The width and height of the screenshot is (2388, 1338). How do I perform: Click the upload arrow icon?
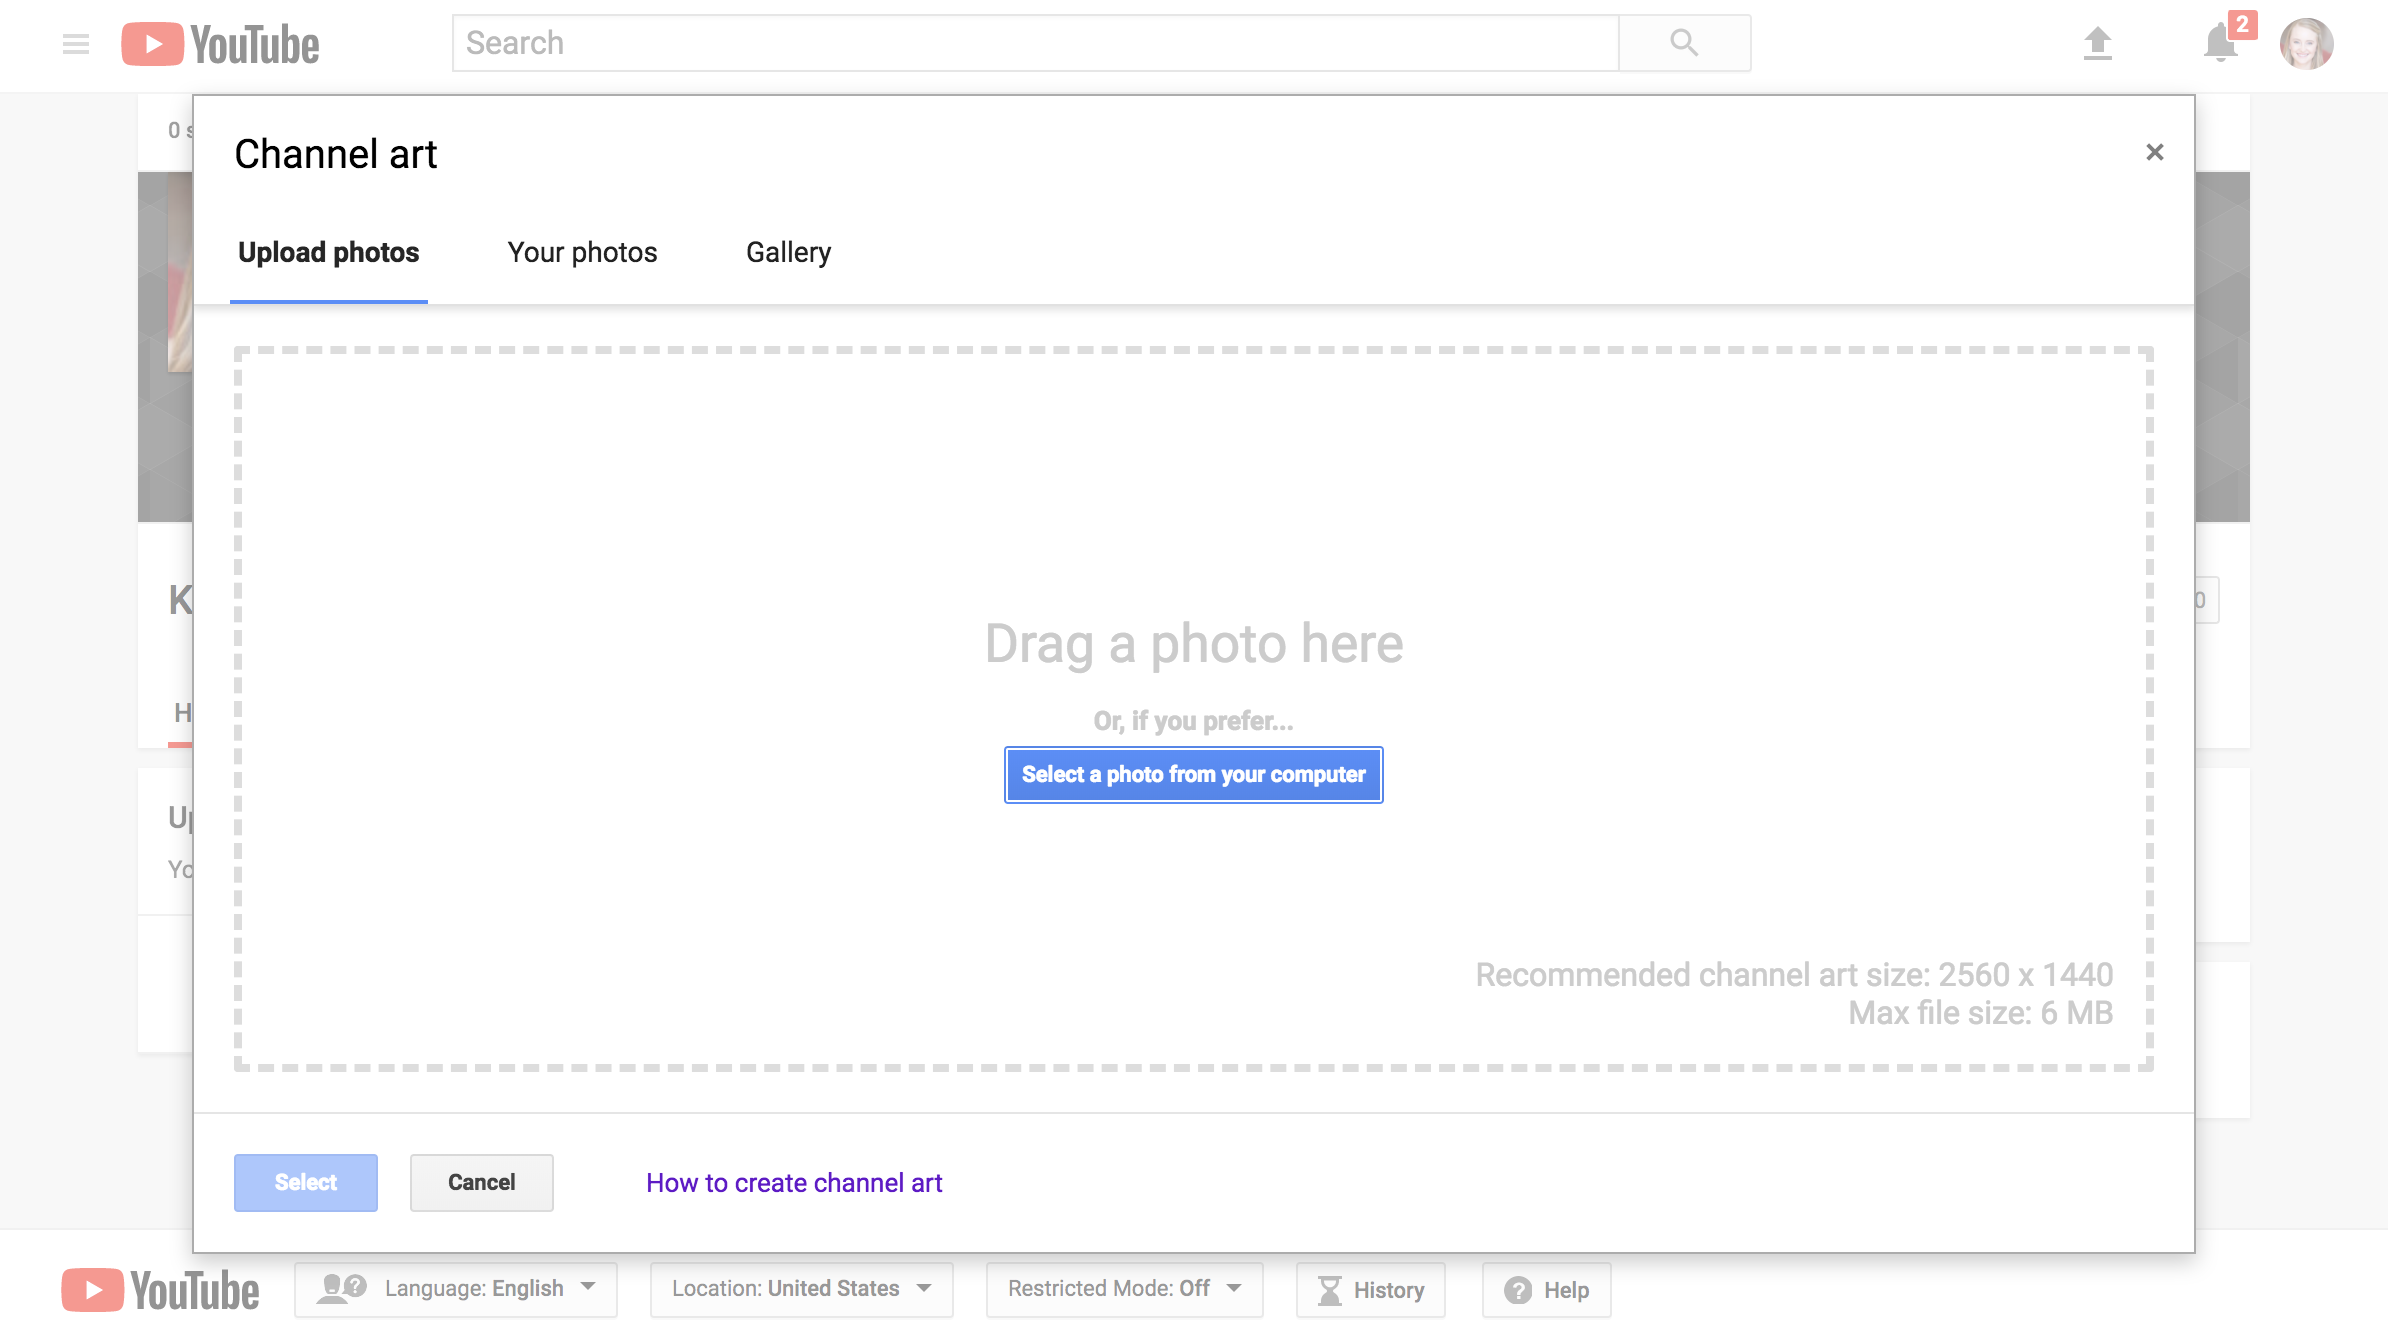click(2097, 43)
